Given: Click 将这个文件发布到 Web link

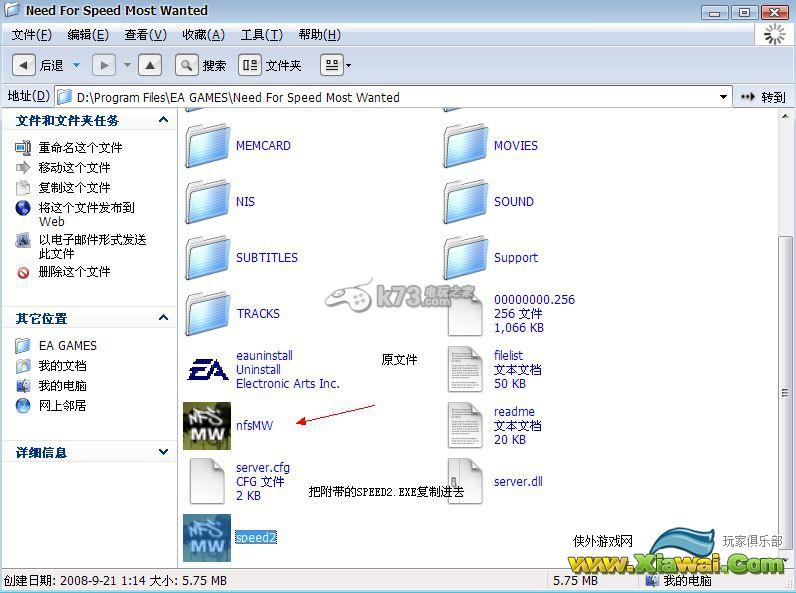Looking at the screenshot, I should pos(86,214).
